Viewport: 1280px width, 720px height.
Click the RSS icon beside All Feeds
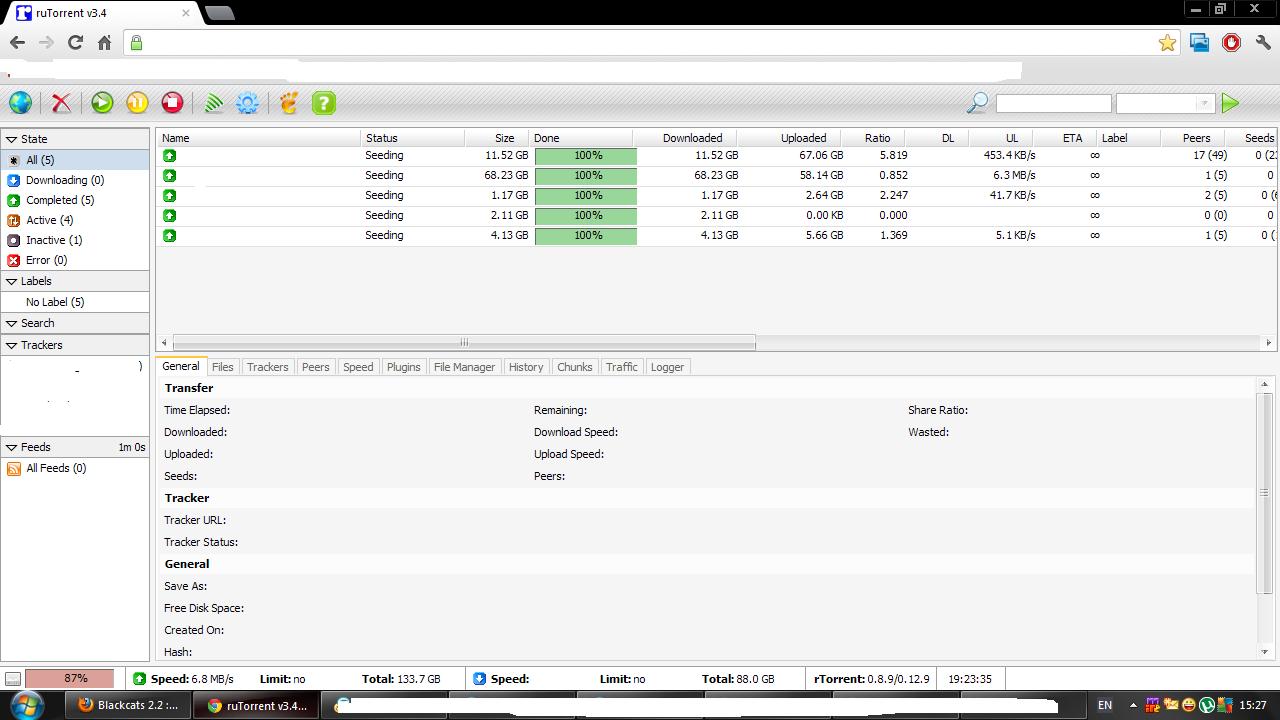(14, 469)
